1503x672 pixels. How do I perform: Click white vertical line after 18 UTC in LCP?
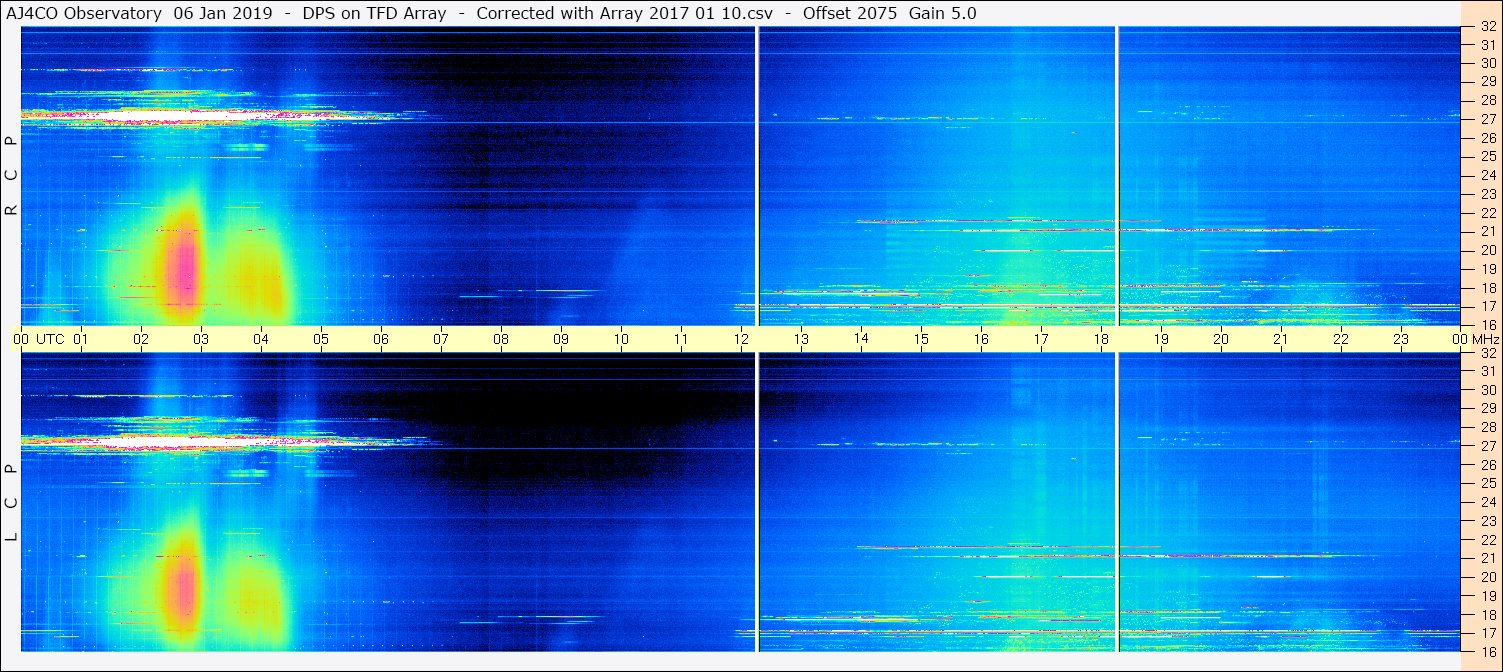coord(1116,501)
